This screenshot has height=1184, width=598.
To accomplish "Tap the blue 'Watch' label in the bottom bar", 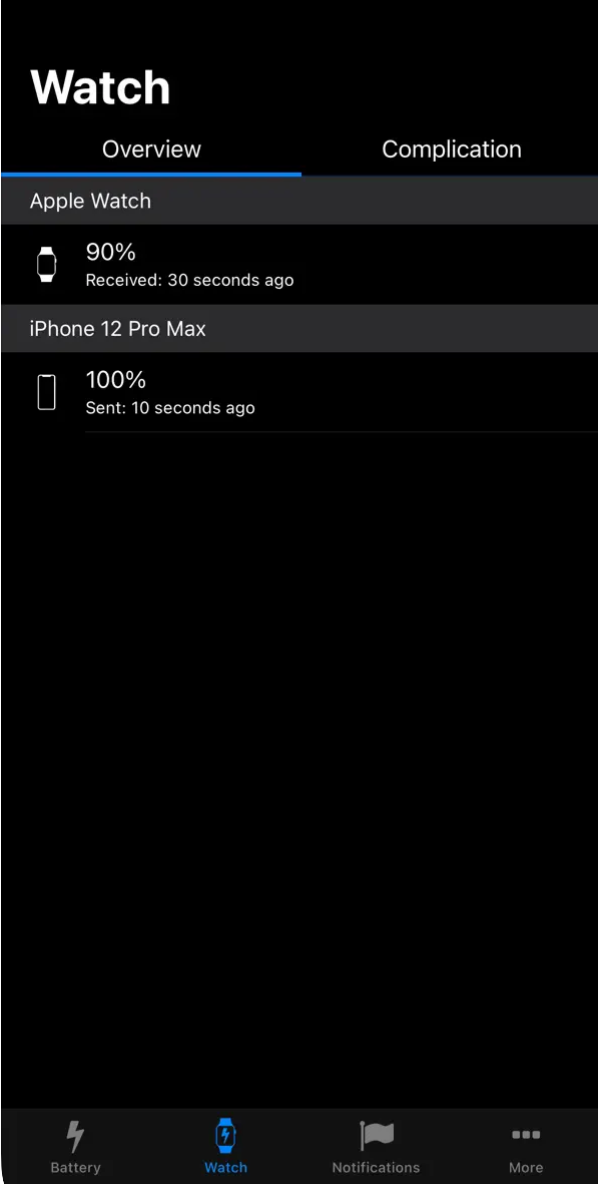I will [x=226, y=1167].
